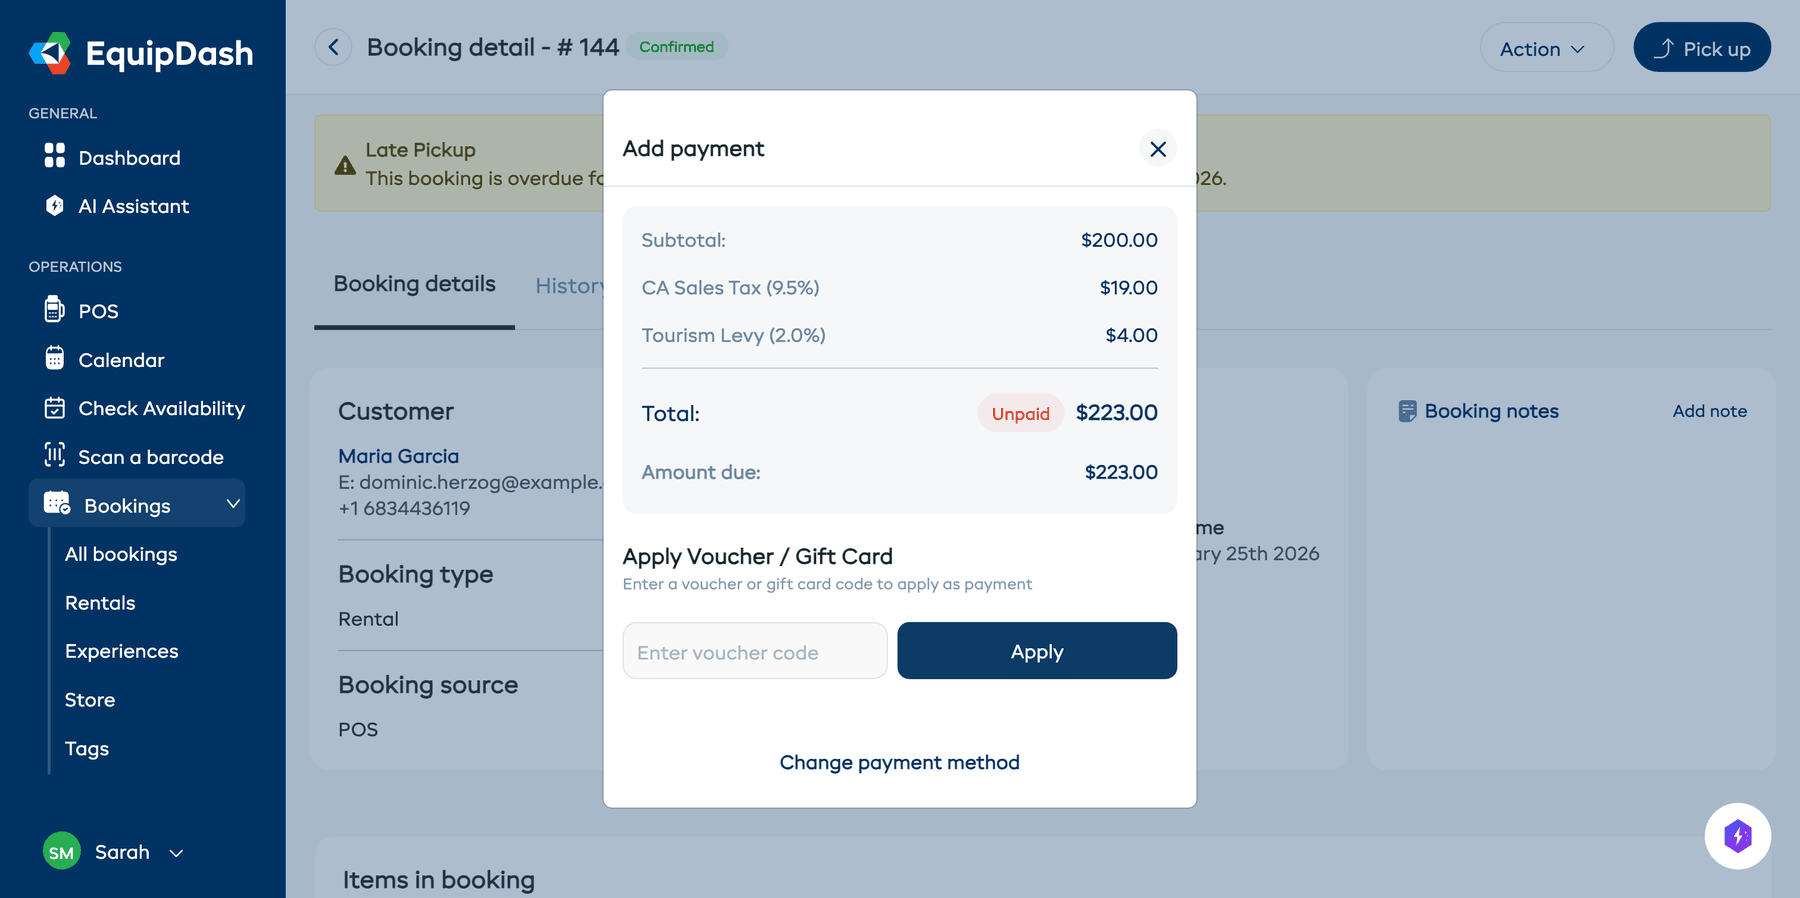Open the POS screen
The width and height of the screenshot is (1800, 898).
pos(53,310)
